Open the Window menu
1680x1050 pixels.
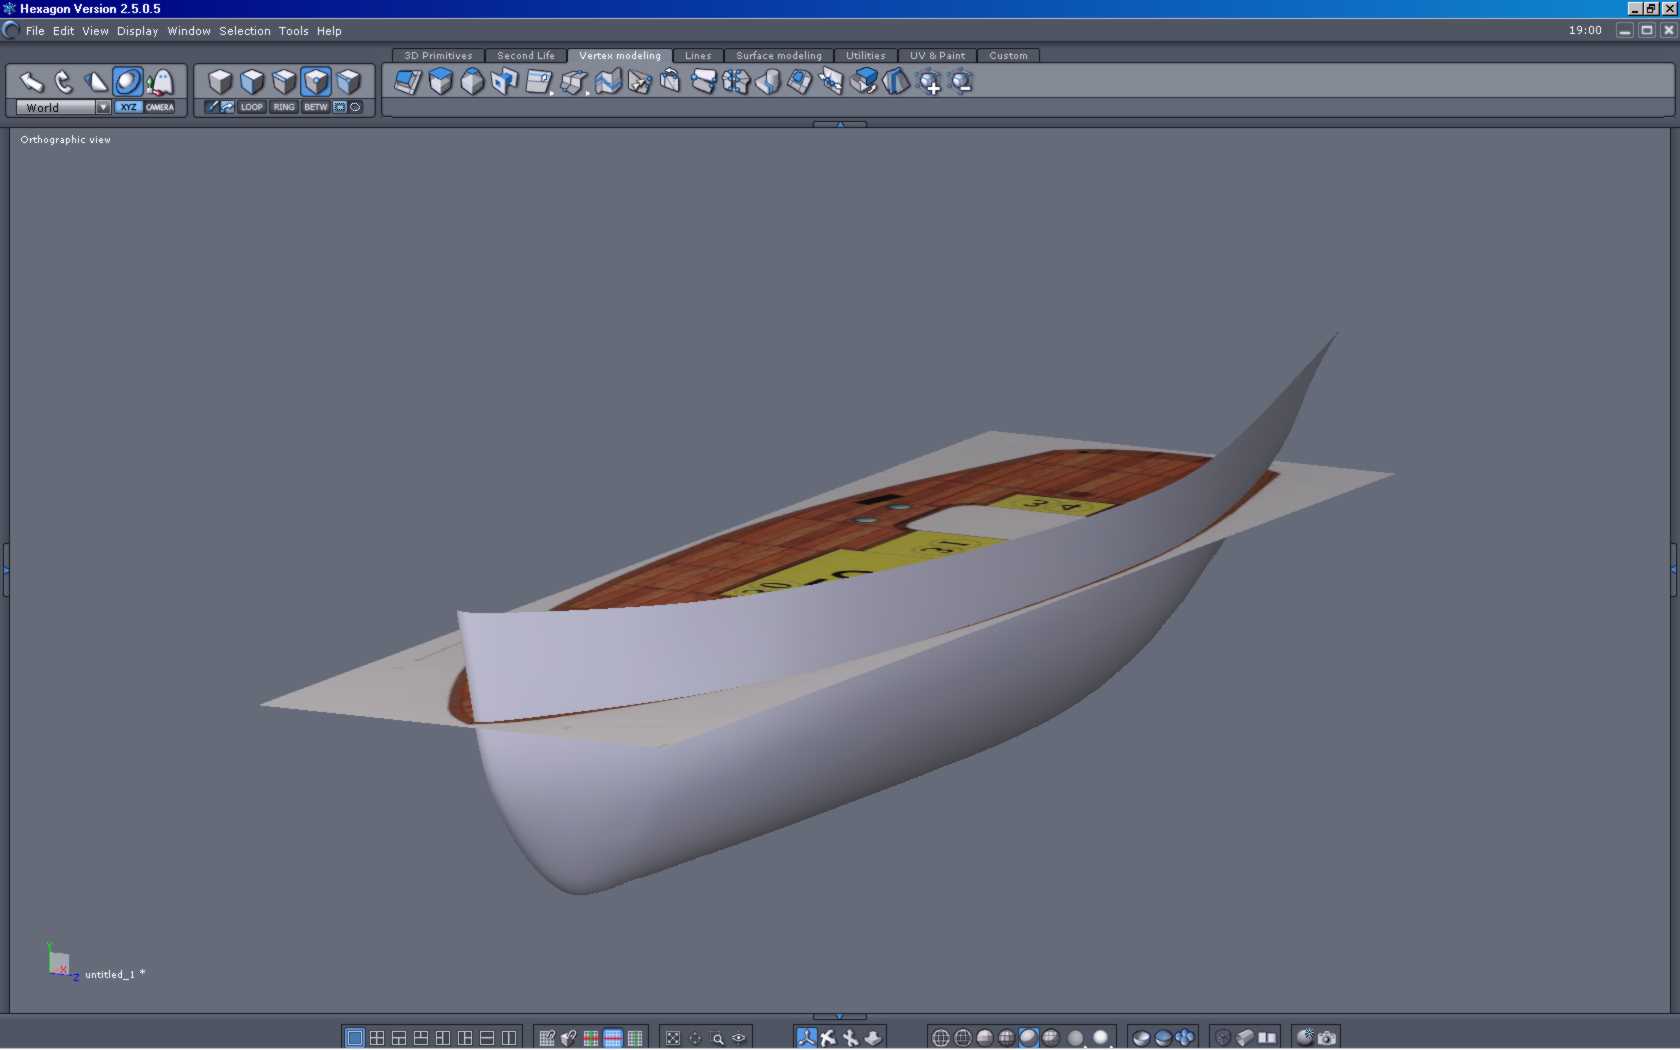coord(189,31)
